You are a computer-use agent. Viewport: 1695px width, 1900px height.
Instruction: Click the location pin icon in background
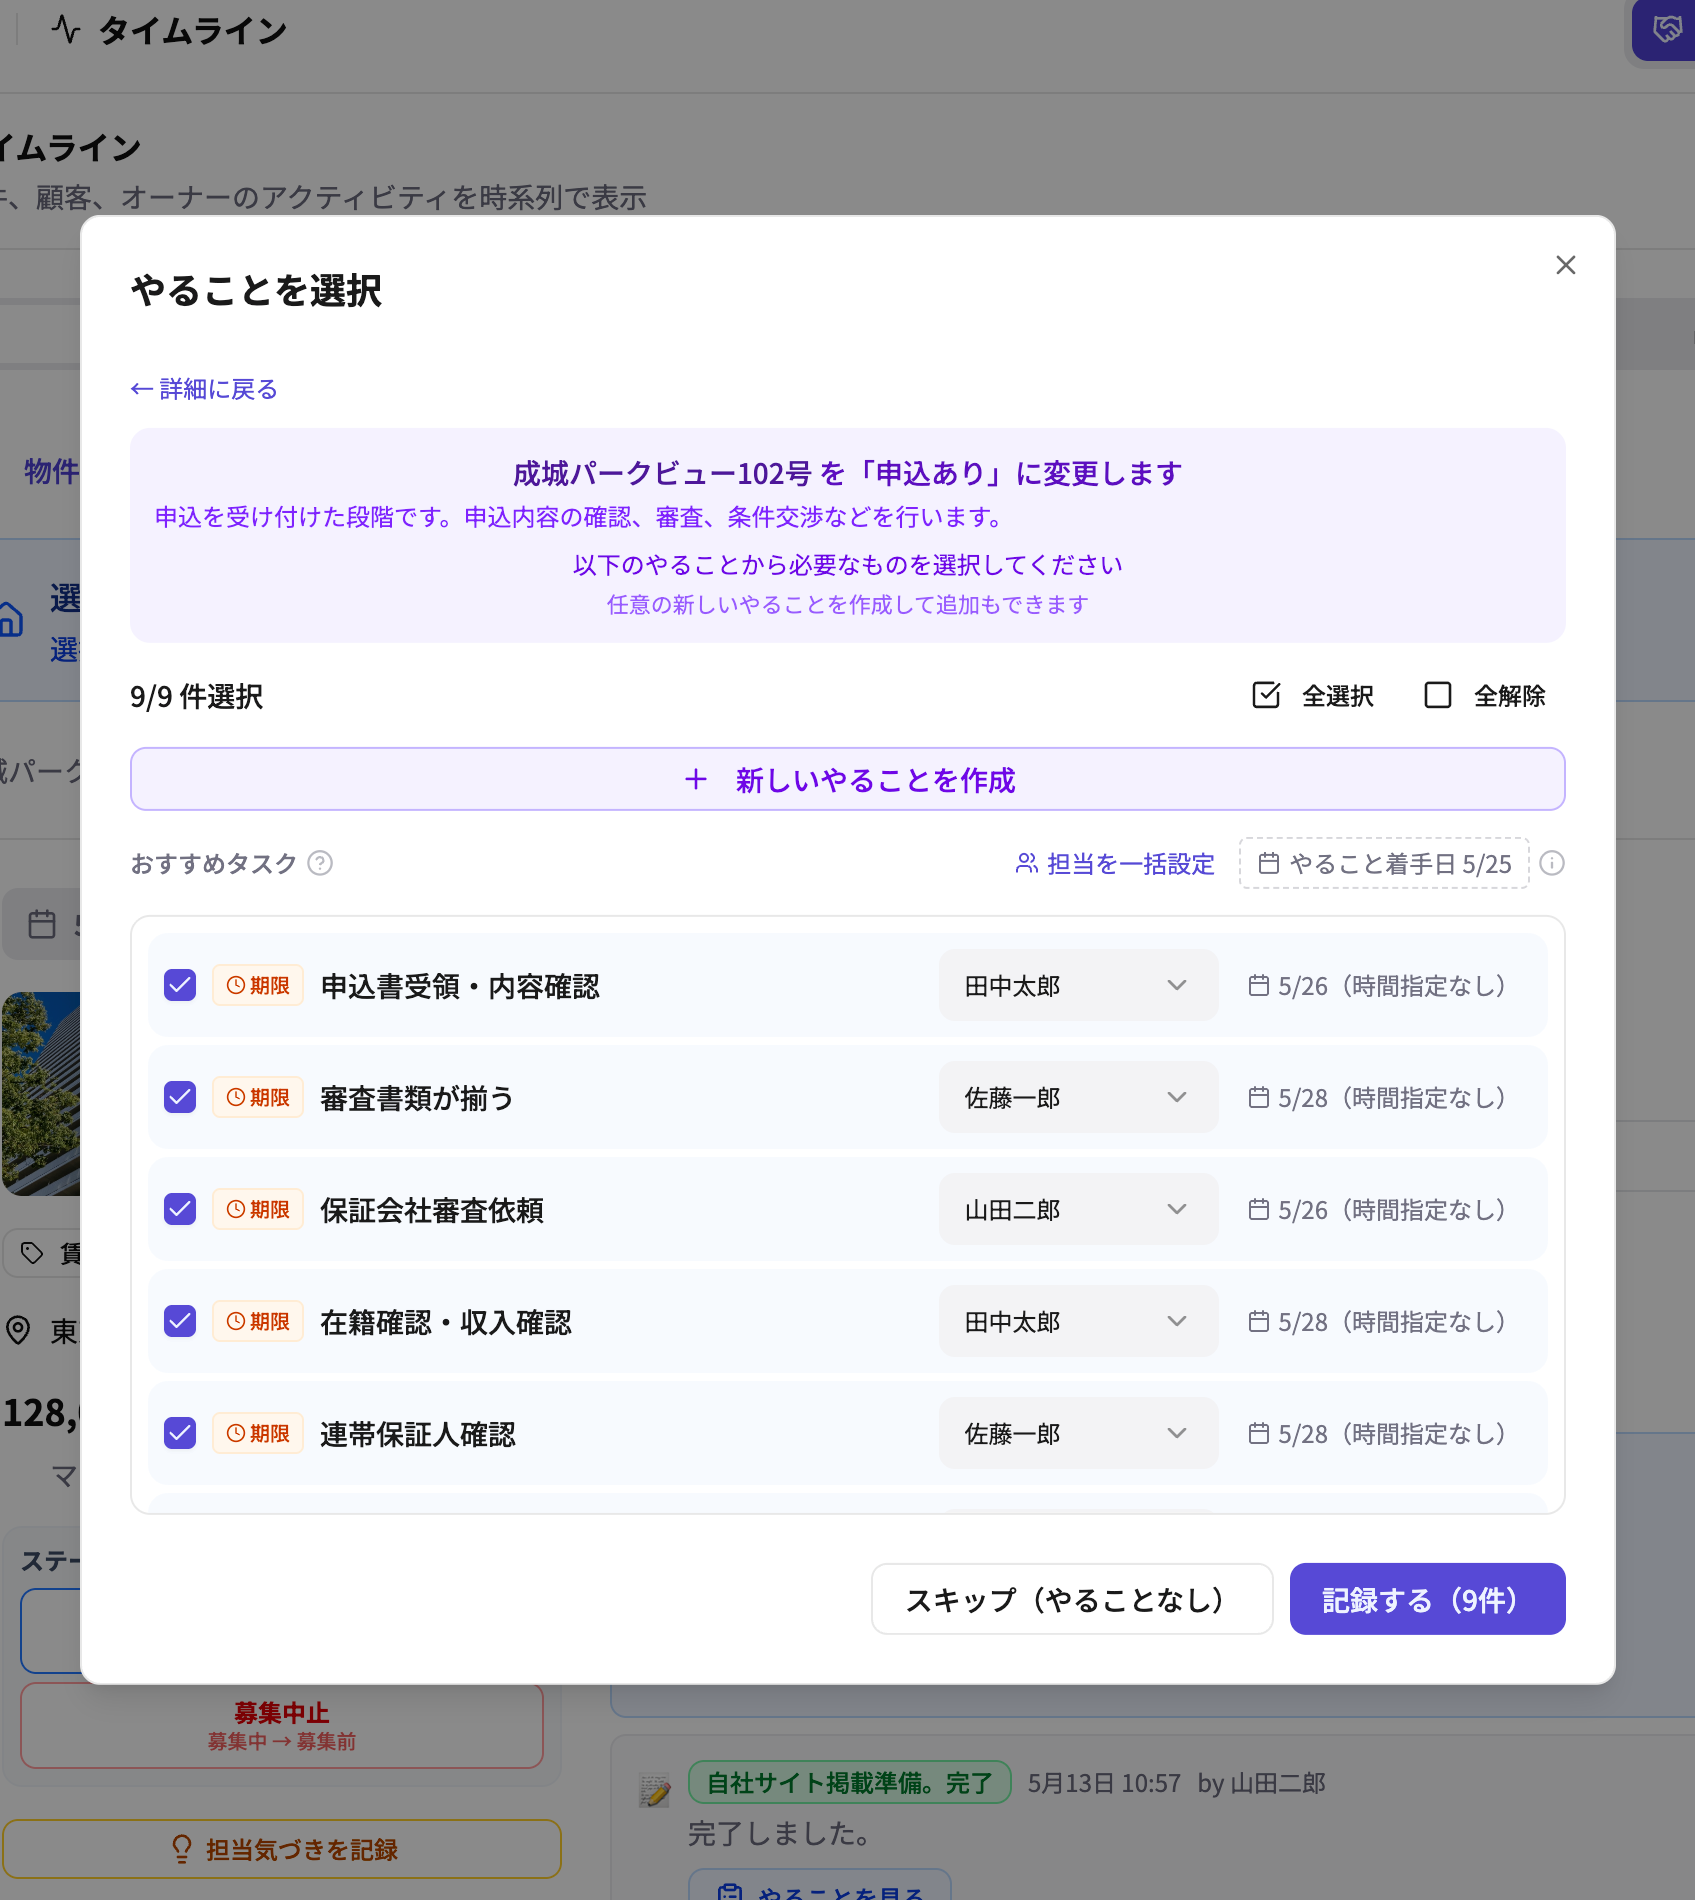tap(18, 1330)
